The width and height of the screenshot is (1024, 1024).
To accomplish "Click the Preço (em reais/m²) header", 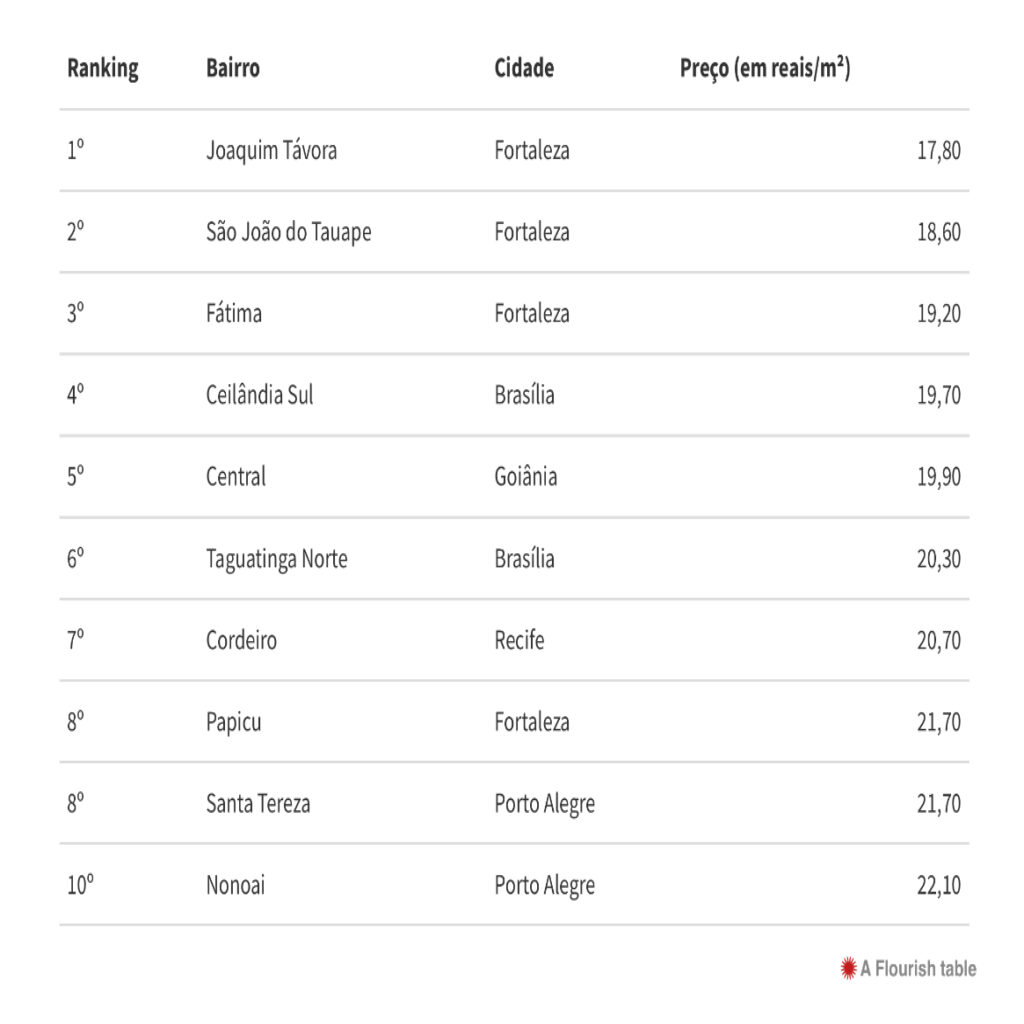I will pyautogui.click(x=765, y=69).
